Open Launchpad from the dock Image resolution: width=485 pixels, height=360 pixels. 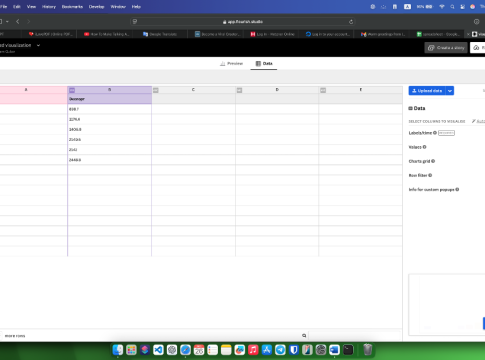(131, 350)
